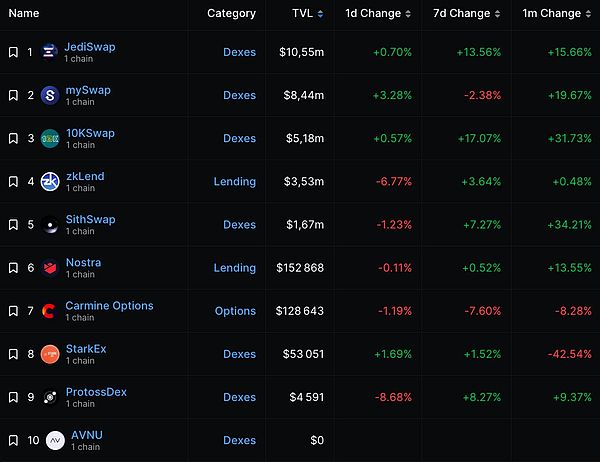Image resolution: width=600 pixels, height=462 pixels.
Task: Click the mySwap protocol logo icon
Action: [50, 95]
